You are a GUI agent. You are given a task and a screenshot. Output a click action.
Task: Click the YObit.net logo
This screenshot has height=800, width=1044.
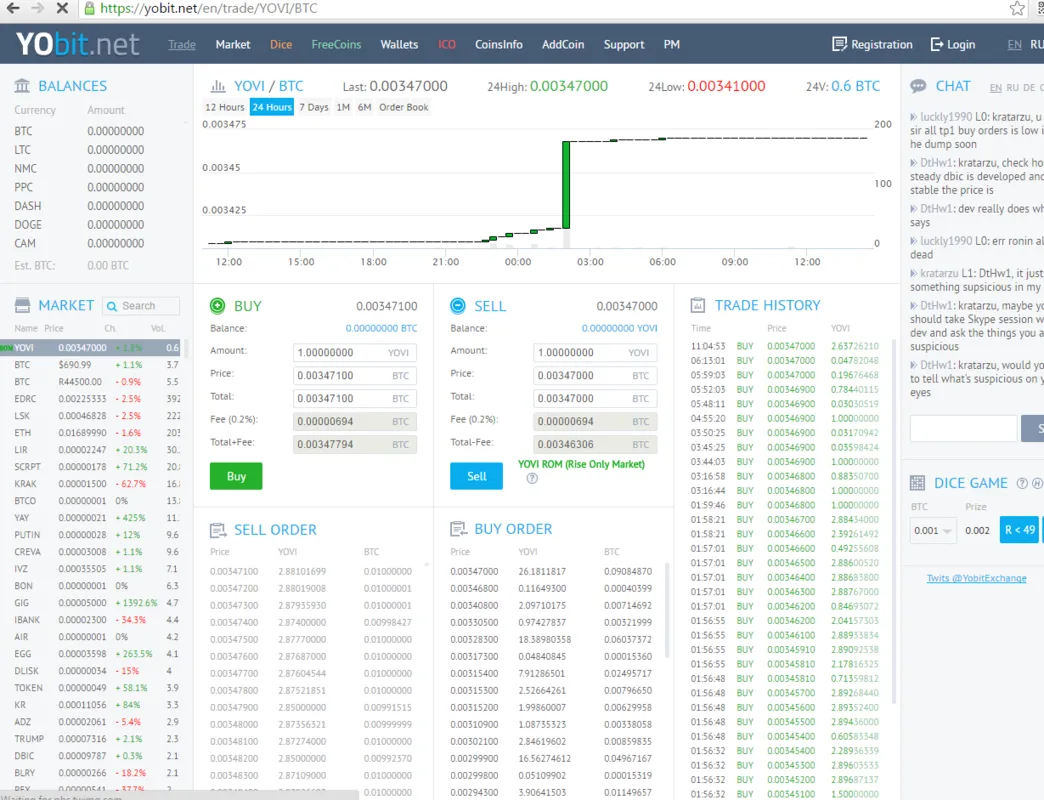pyautogui.click(x=78, y=44)
